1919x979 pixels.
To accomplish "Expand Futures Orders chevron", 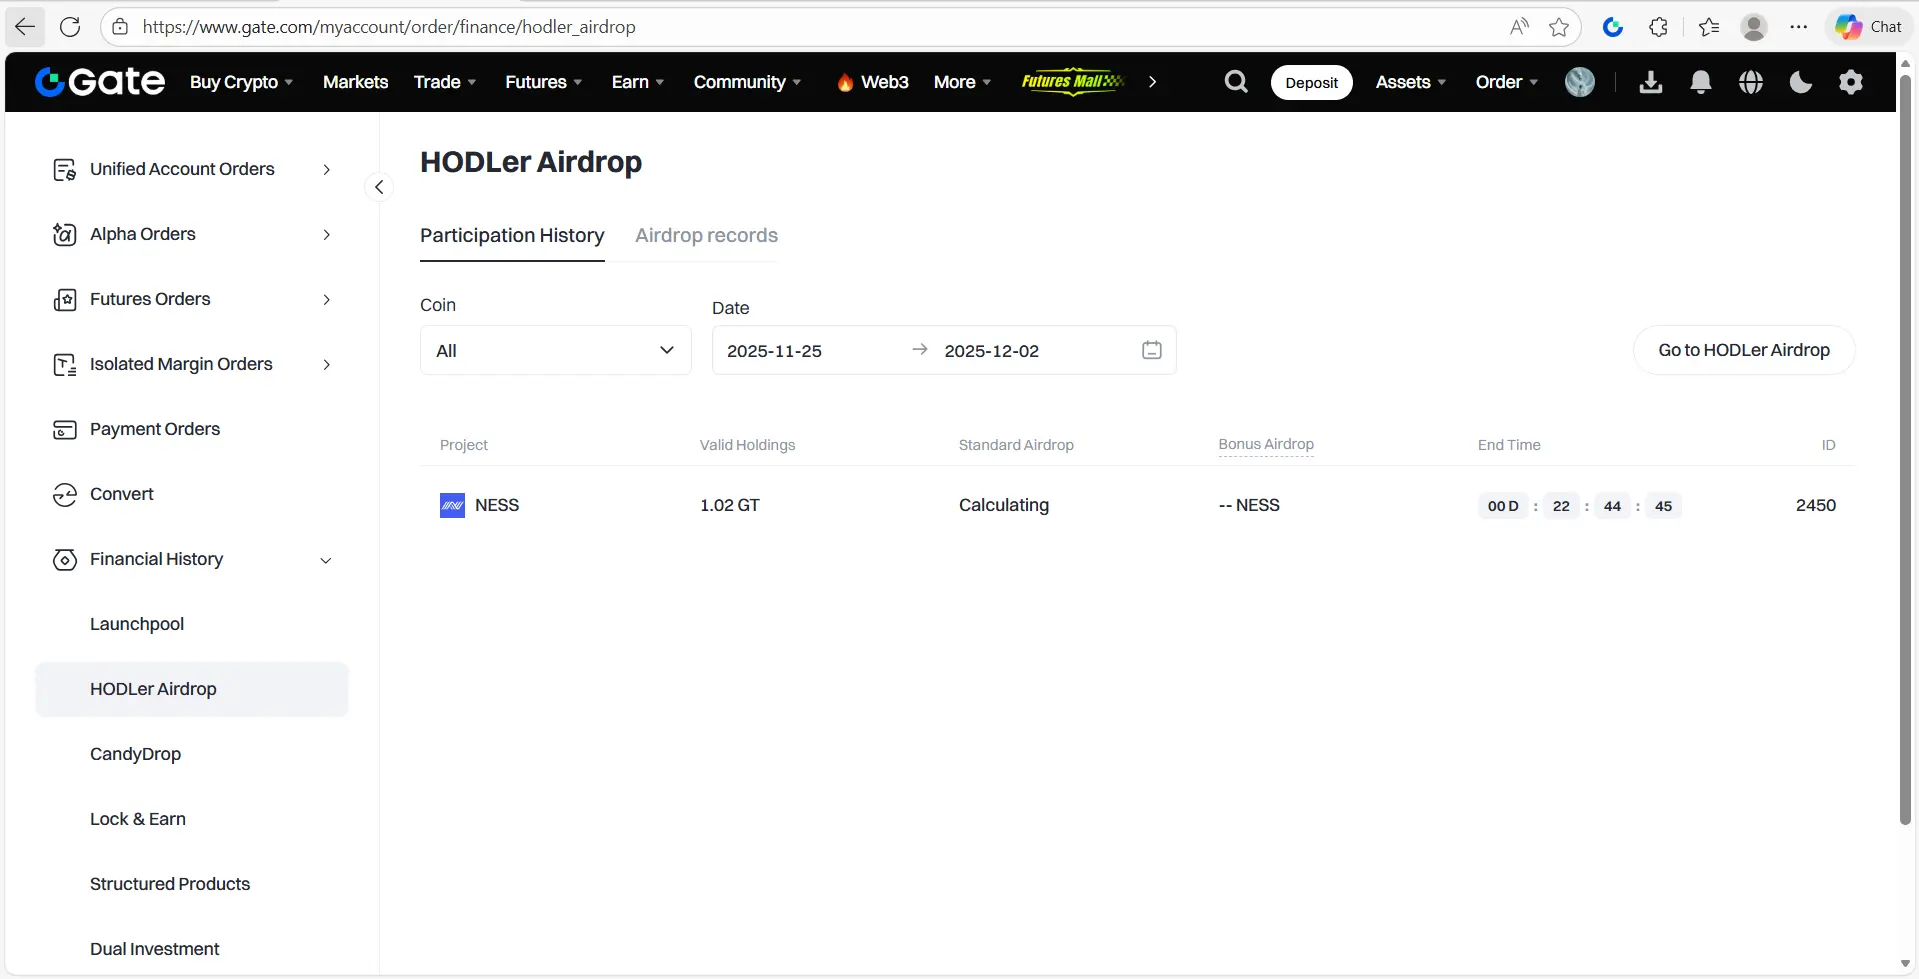I will (326, 300).
